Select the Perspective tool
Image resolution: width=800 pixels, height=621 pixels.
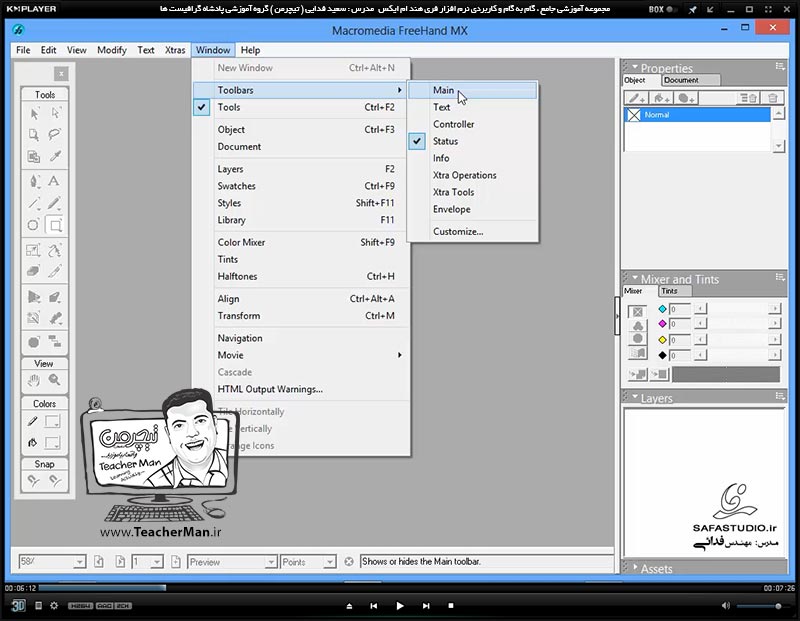tap(34, 296)
